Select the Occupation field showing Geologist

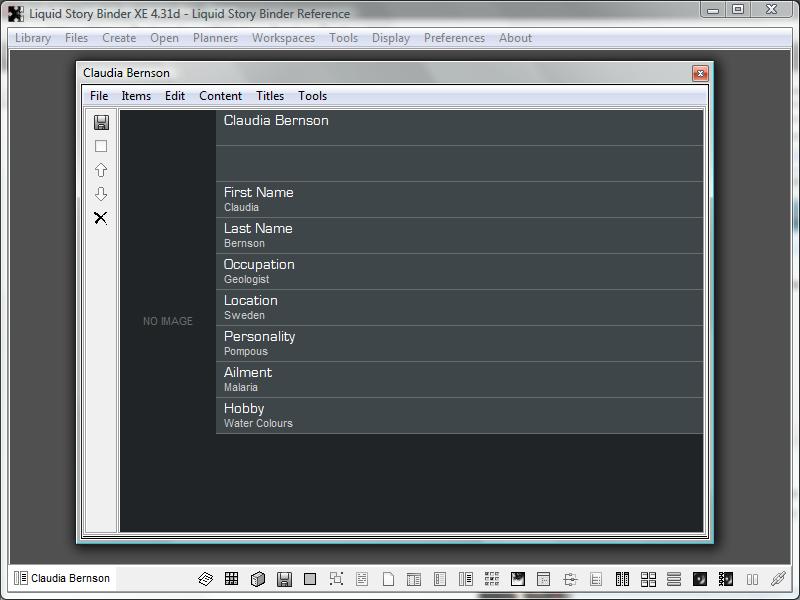tap(459, 271)
